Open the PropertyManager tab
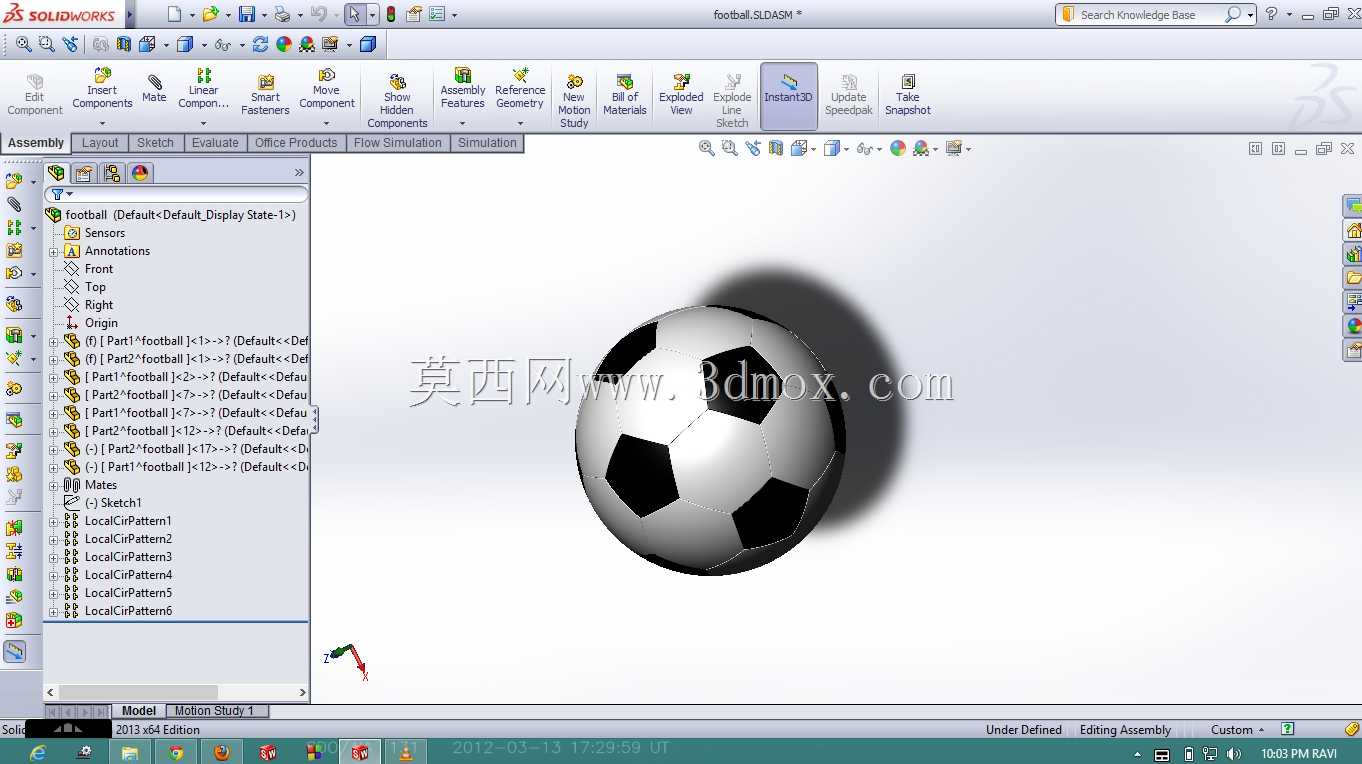Screen dimensions: 1362x764 click(84, 173)
